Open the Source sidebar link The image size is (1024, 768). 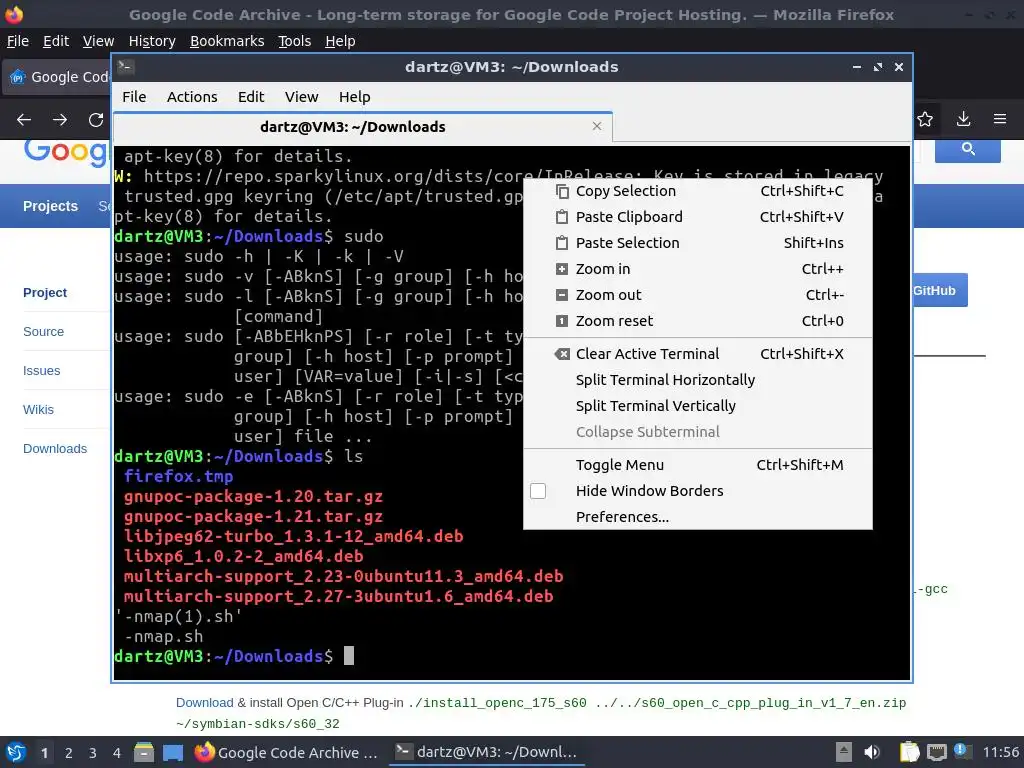[x=43, y=332]
